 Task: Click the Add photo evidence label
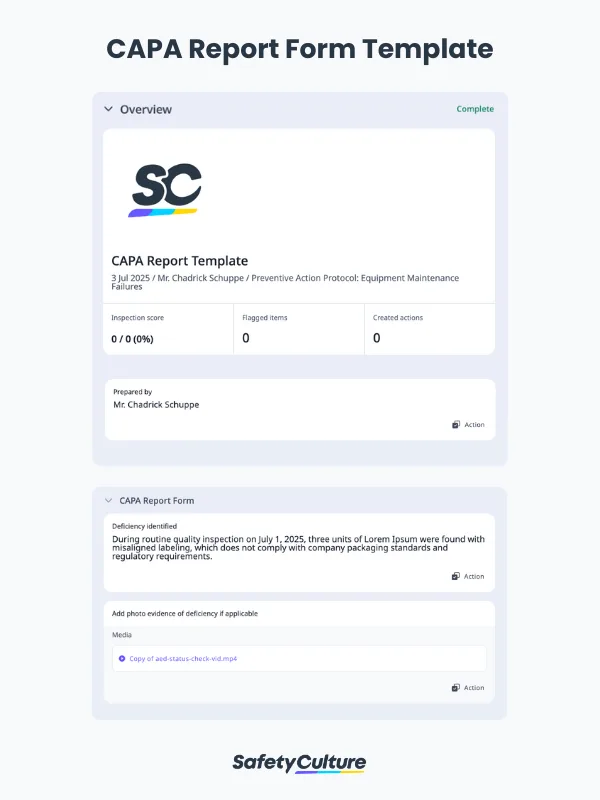[185, 613]
